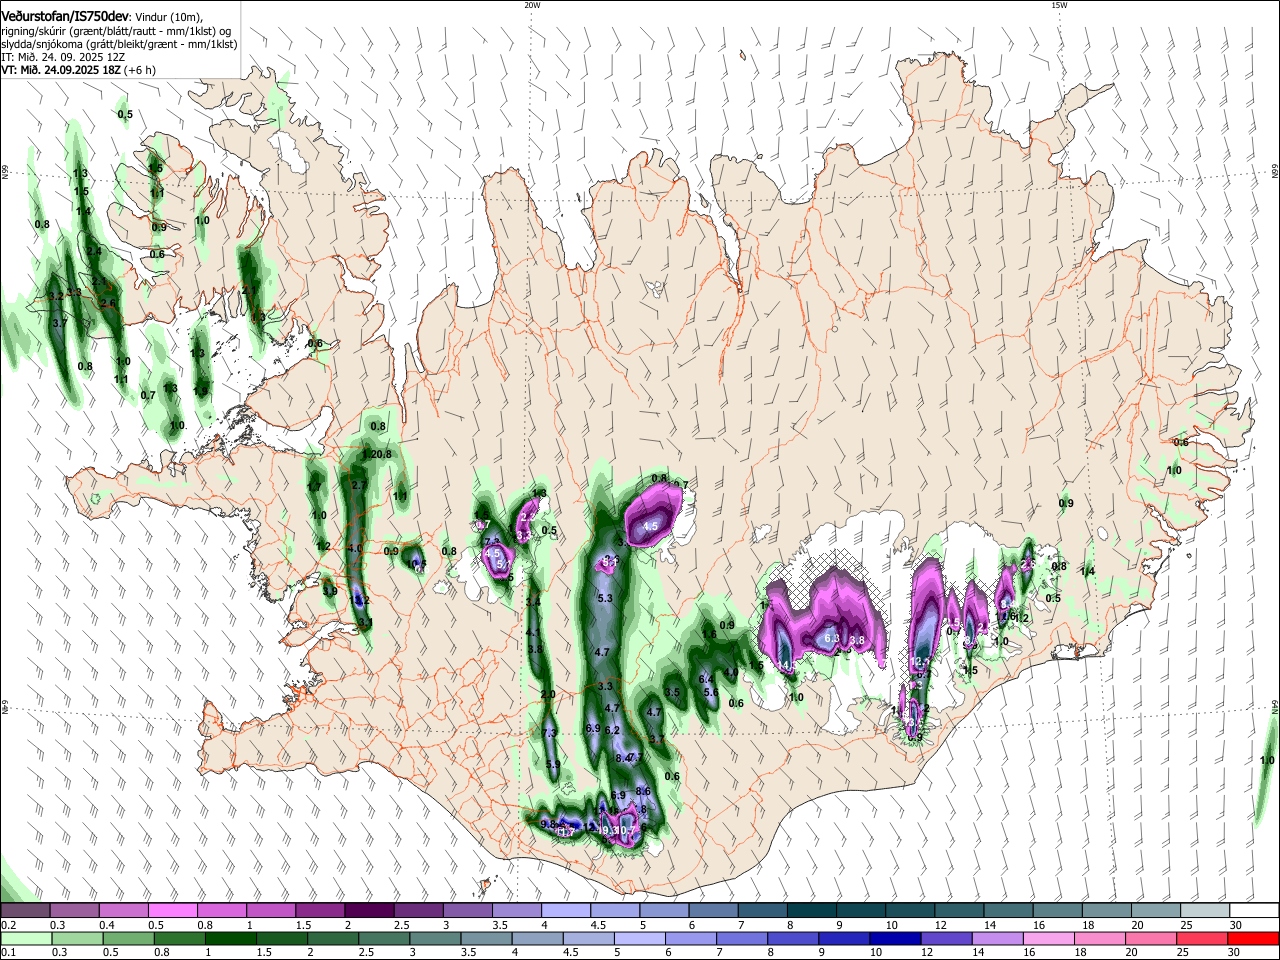The width and height of the screenshot is (1280, 960).
Task: Click the pale grey snow swatch between 25 and 30
Action: tap(1207, 911)
